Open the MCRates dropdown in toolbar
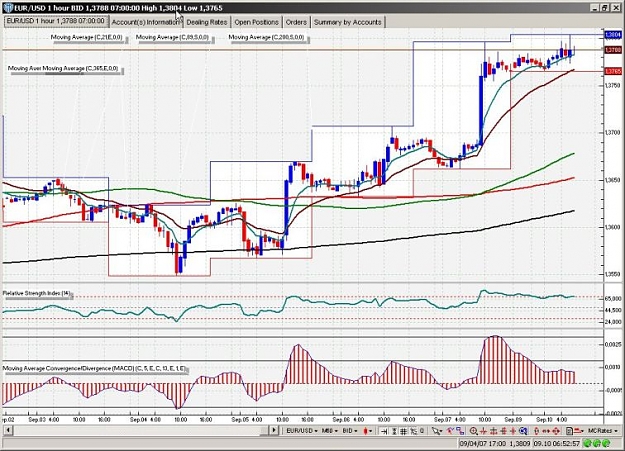 click(x=603, y=431)
